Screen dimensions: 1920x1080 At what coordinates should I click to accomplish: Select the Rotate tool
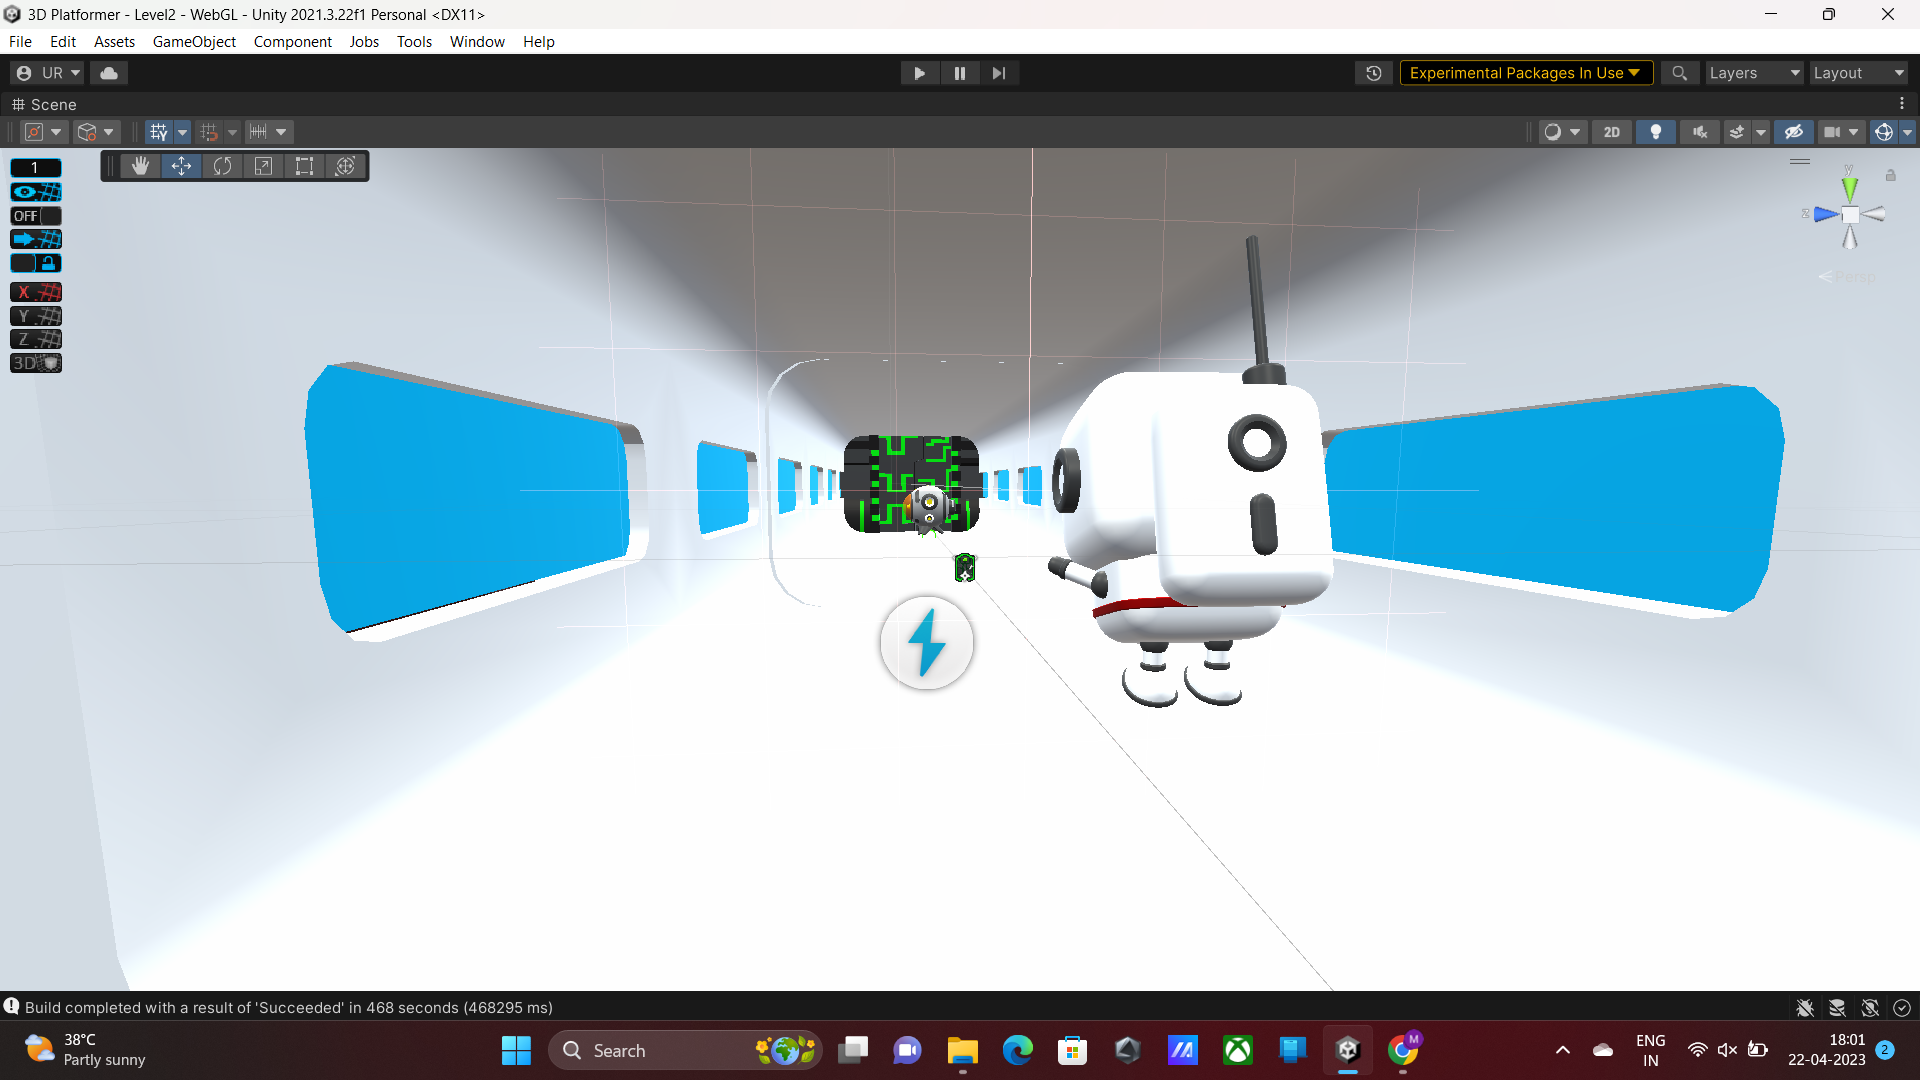point(222,166)
